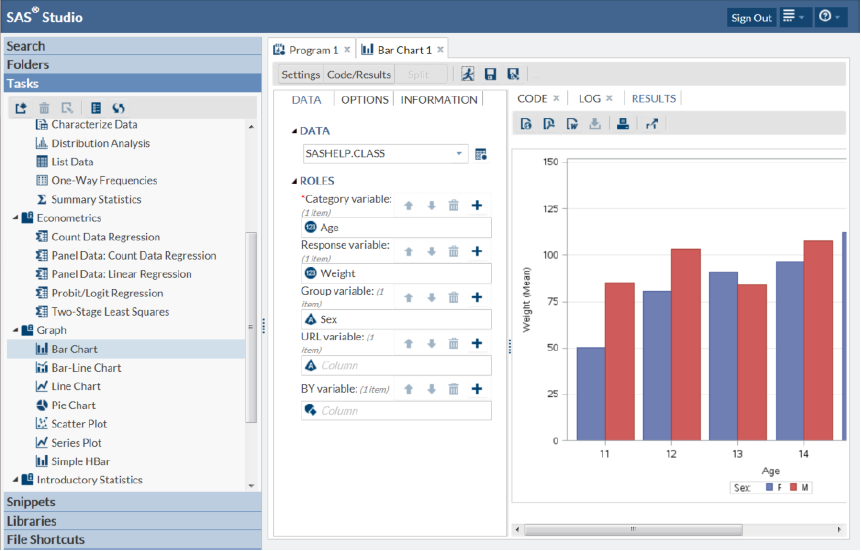
Task: Click the new task icon in Tasks toolbar
Action: (20, 108)
